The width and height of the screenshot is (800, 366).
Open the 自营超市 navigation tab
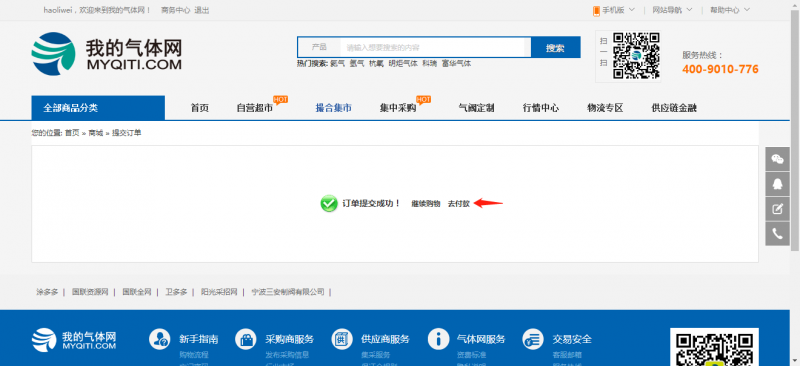(x=255, y=108)
